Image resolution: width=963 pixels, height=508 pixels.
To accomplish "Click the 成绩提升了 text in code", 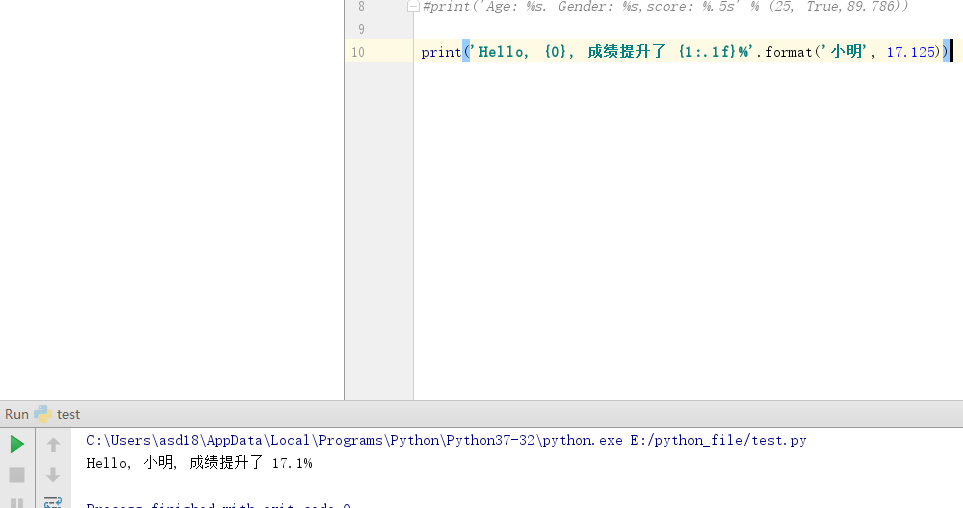I will [x=626, y=52].
